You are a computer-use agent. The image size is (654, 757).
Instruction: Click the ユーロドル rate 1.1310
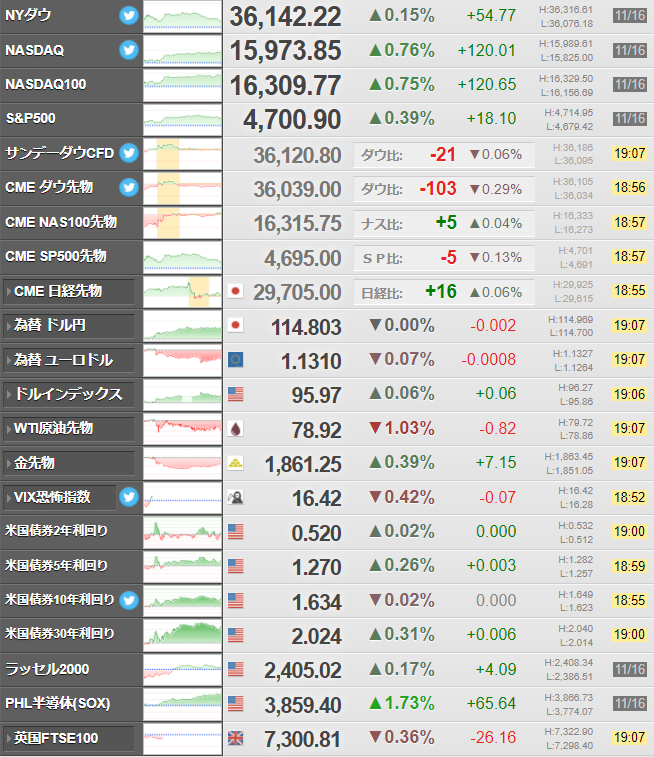point(311,362)
